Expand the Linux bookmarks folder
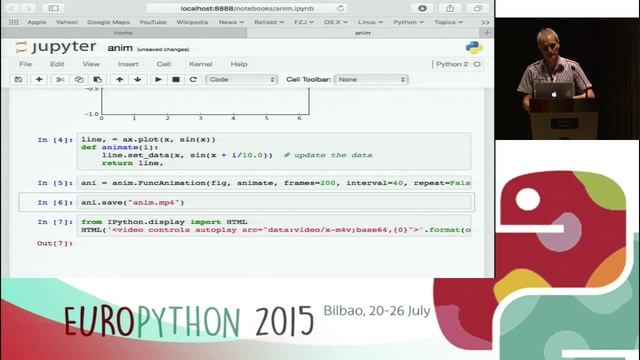The width and height of the screenshot is (640, 360). pyautogui.click(x=371, y=22)
